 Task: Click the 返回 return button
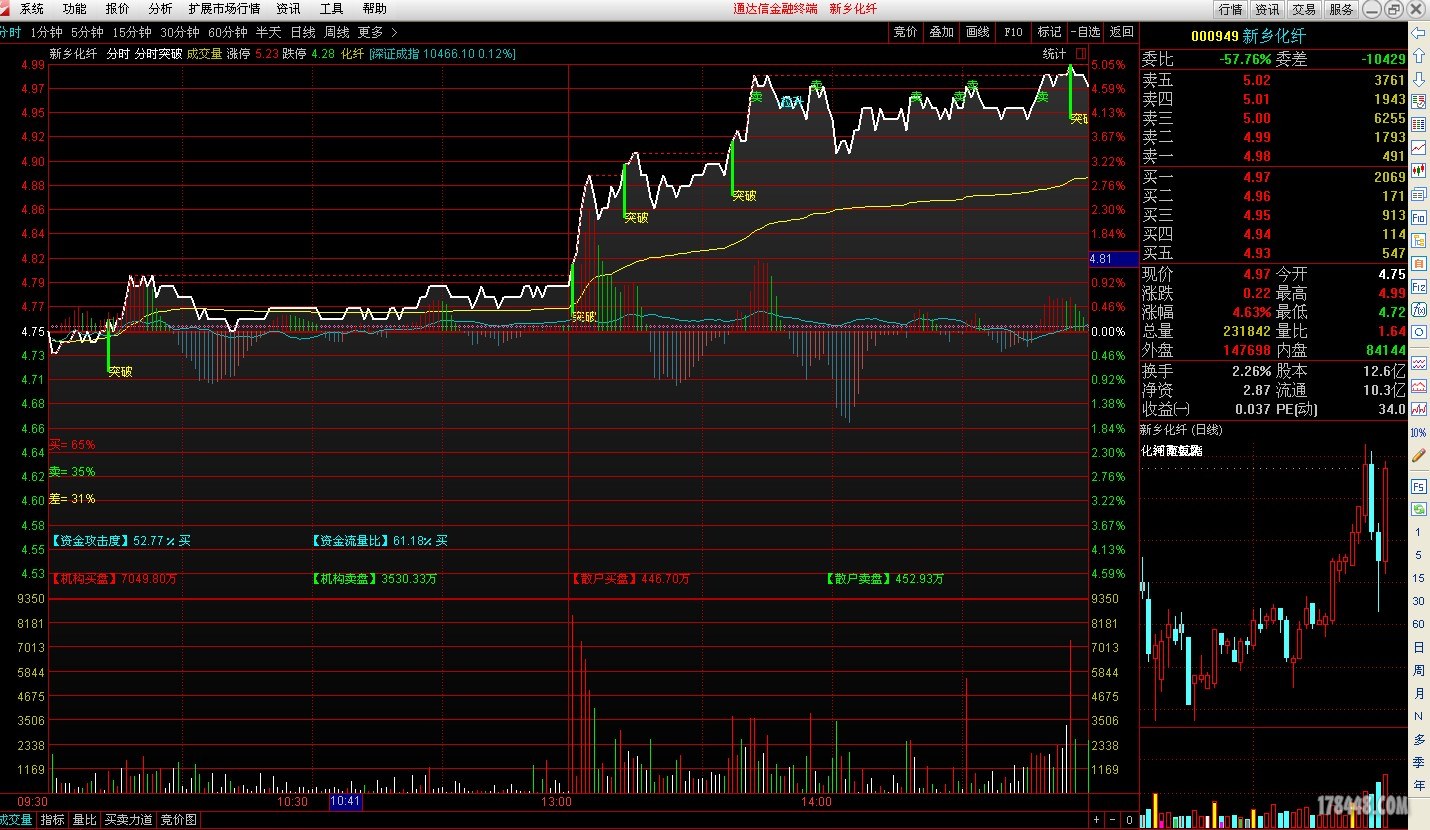click(1121, 32)
